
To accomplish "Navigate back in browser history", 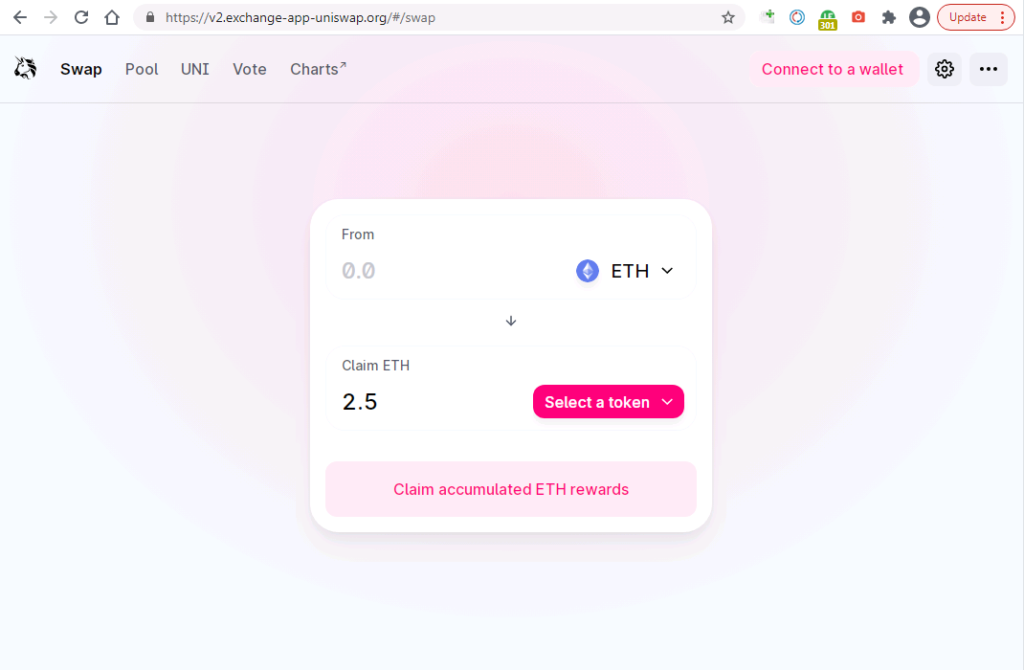I will coord(20,18).
